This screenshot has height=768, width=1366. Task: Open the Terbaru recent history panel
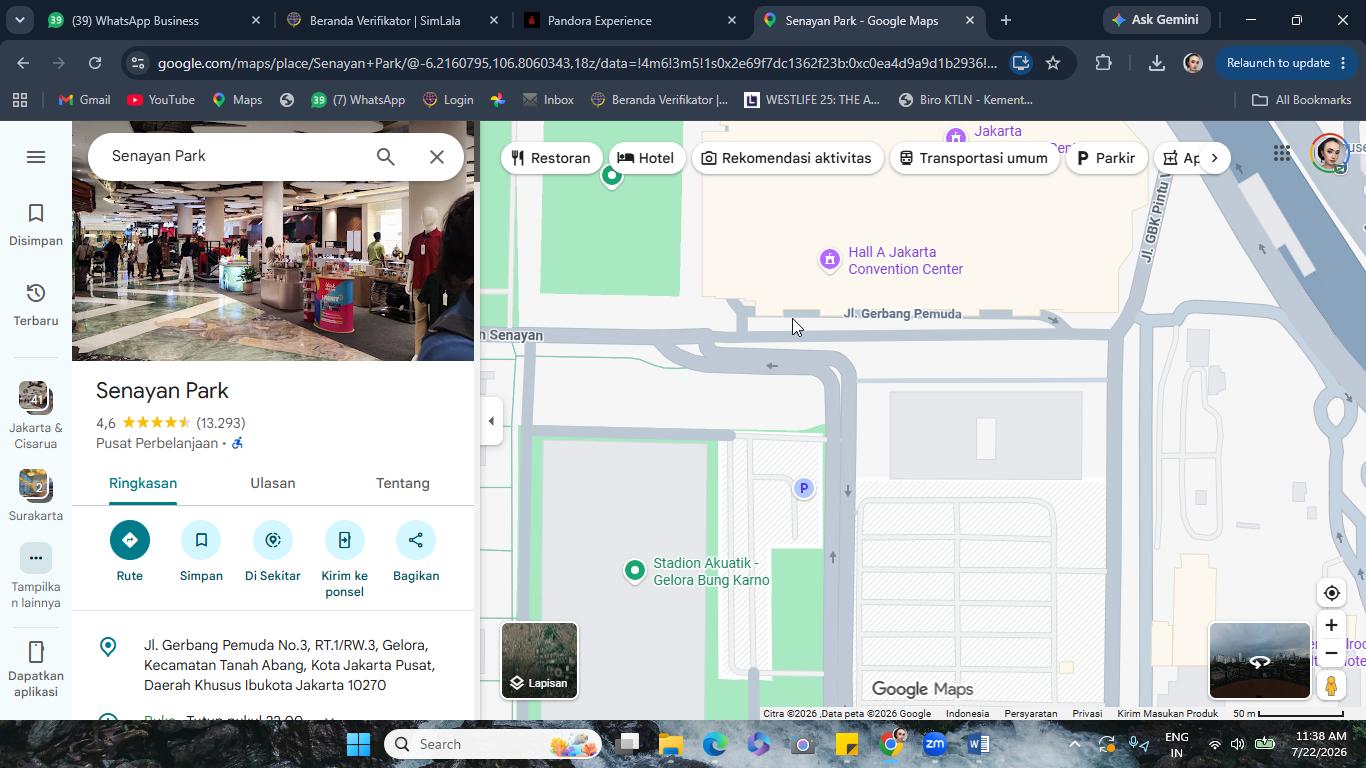(36, 305)
